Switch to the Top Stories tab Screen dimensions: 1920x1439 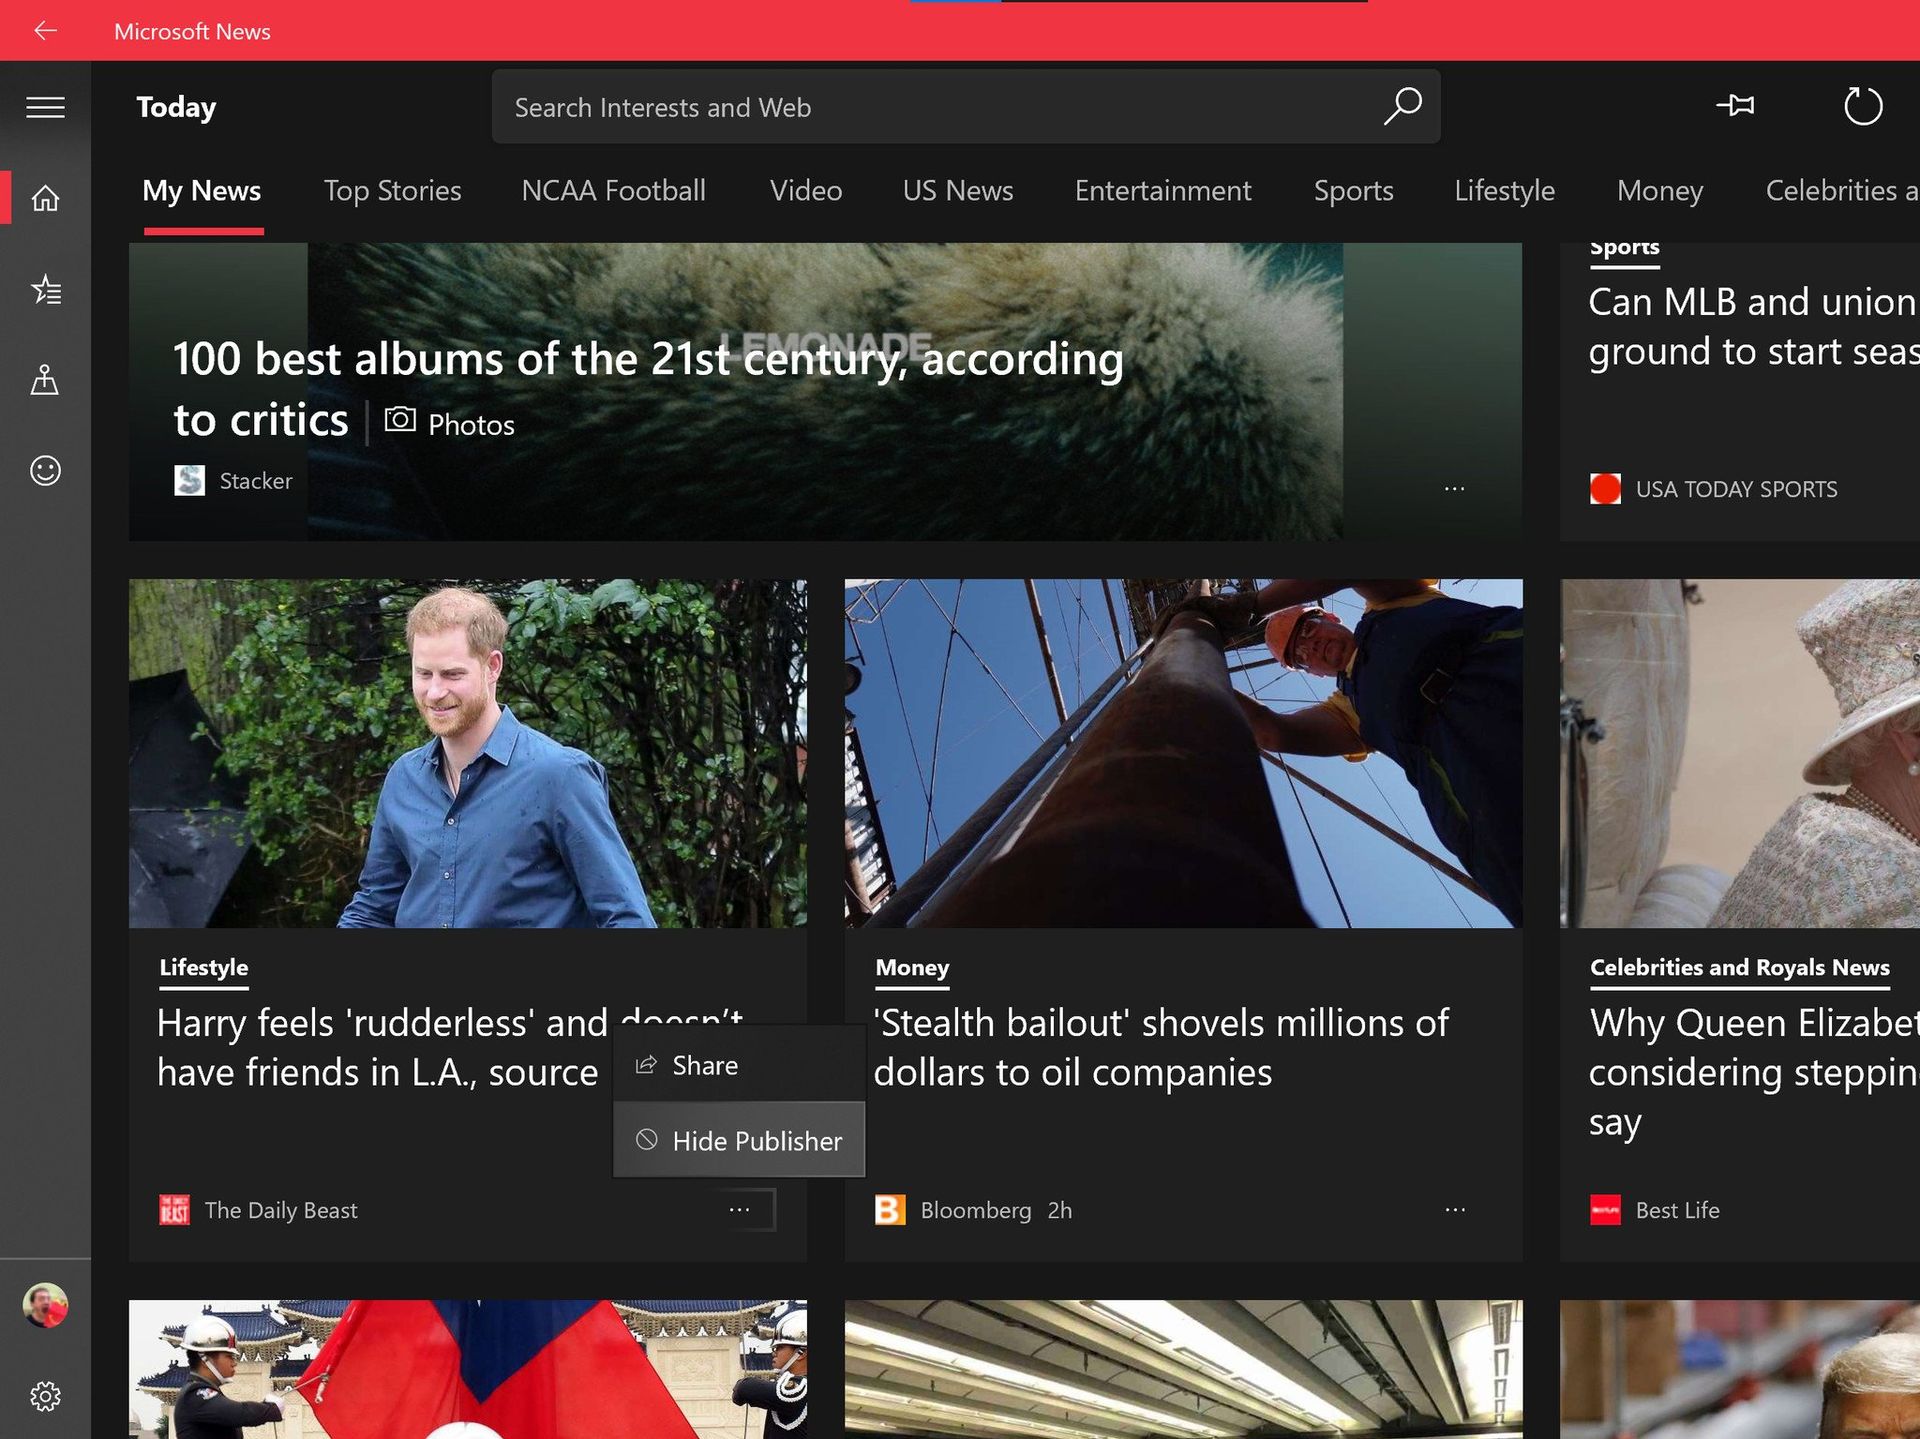(392, 190)
